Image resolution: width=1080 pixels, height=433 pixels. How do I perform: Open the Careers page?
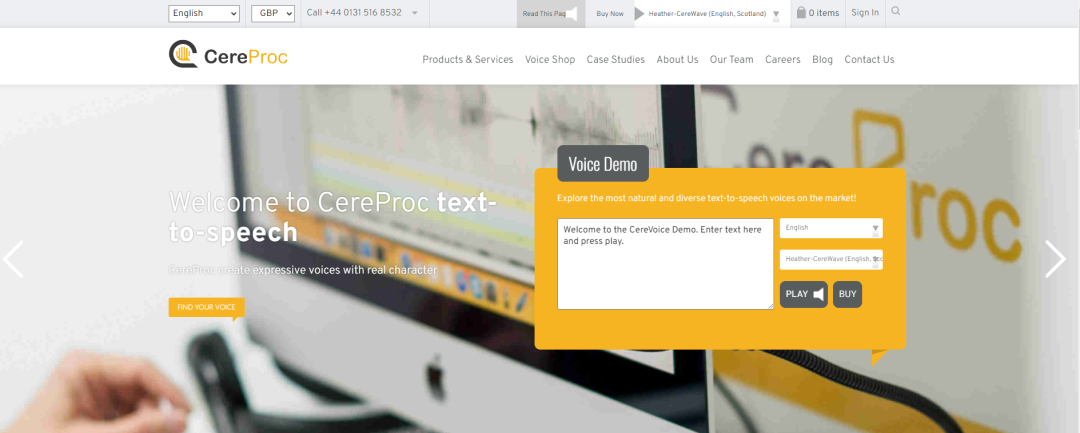[x=782, y=60]
